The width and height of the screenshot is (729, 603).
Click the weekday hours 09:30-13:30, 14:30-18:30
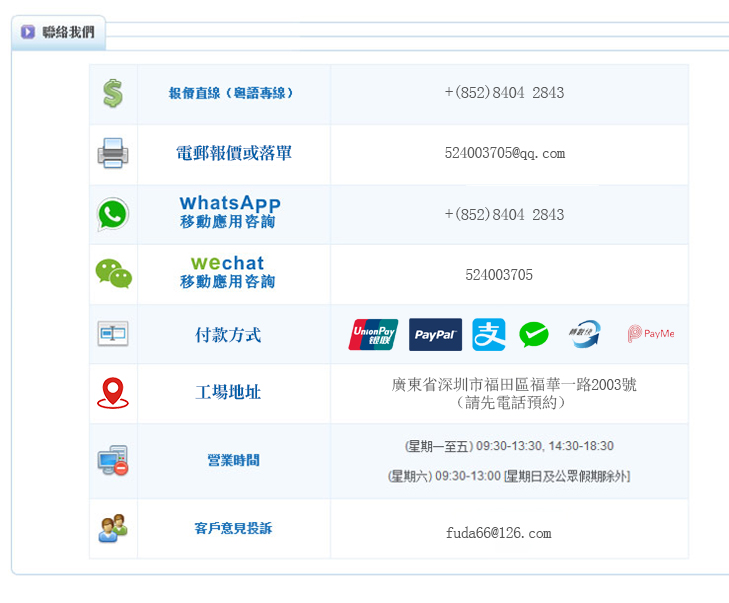(x=510, y=446)
